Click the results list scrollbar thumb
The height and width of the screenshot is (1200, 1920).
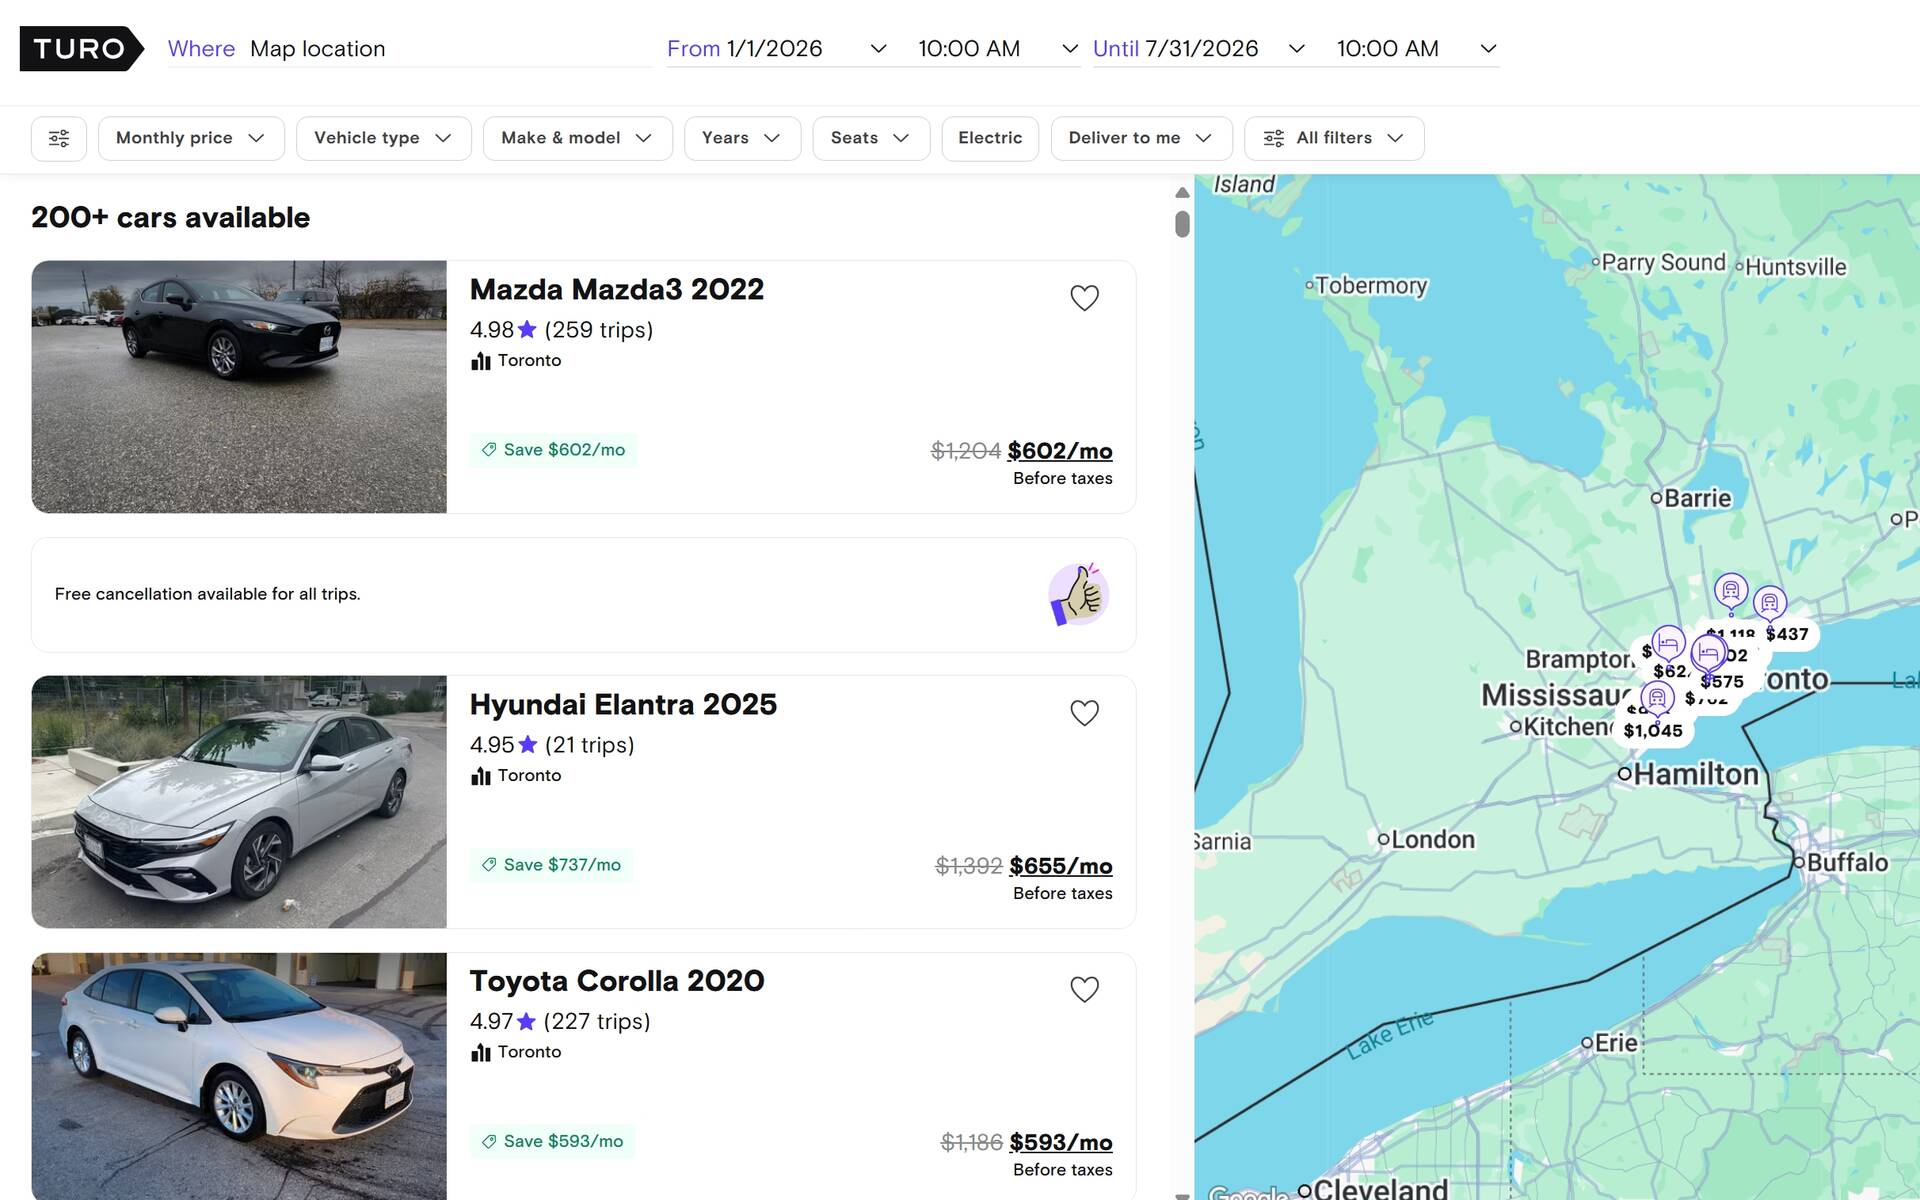[x=1182, y=224]
